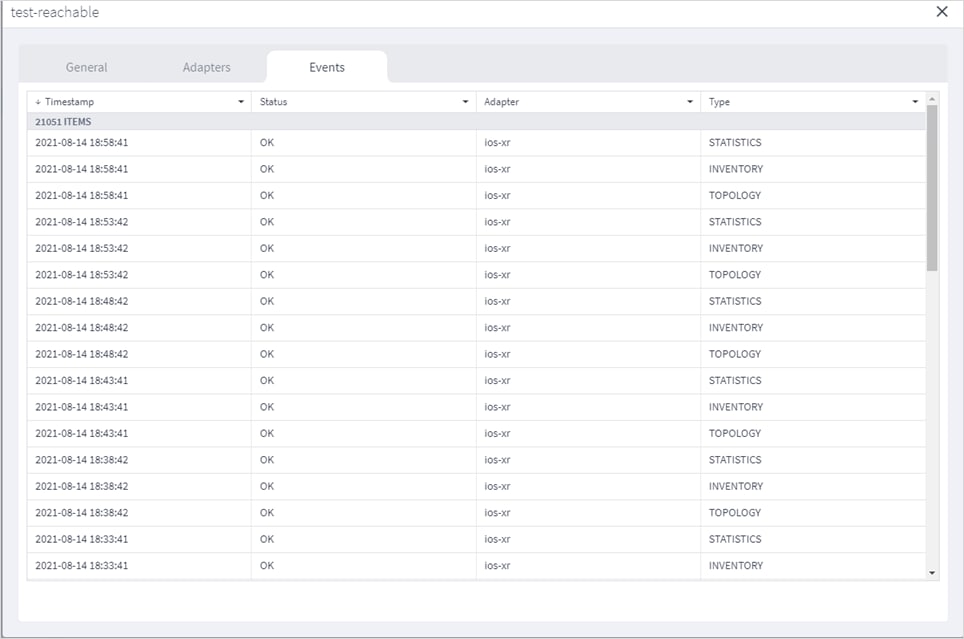
Task: Click the scrollbar up arrow
Action: tap(931, 99)
